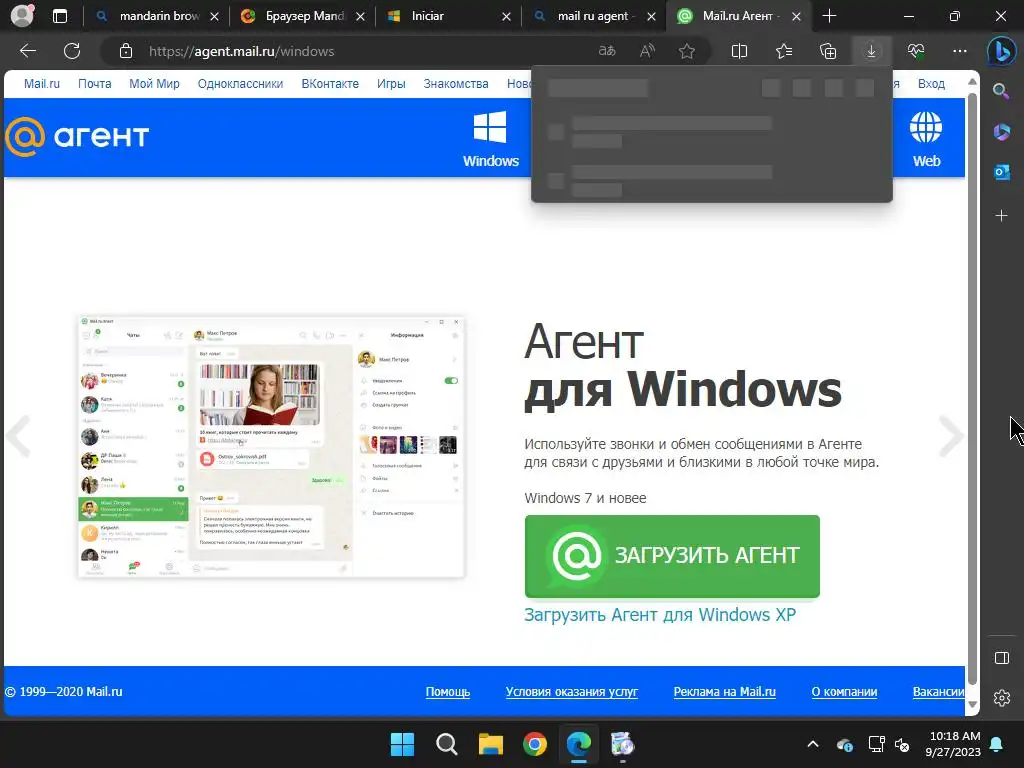The height and width of the screenshot is (768, 1024).
Task: Go to the Агент logo homepage
Action: 77,136
